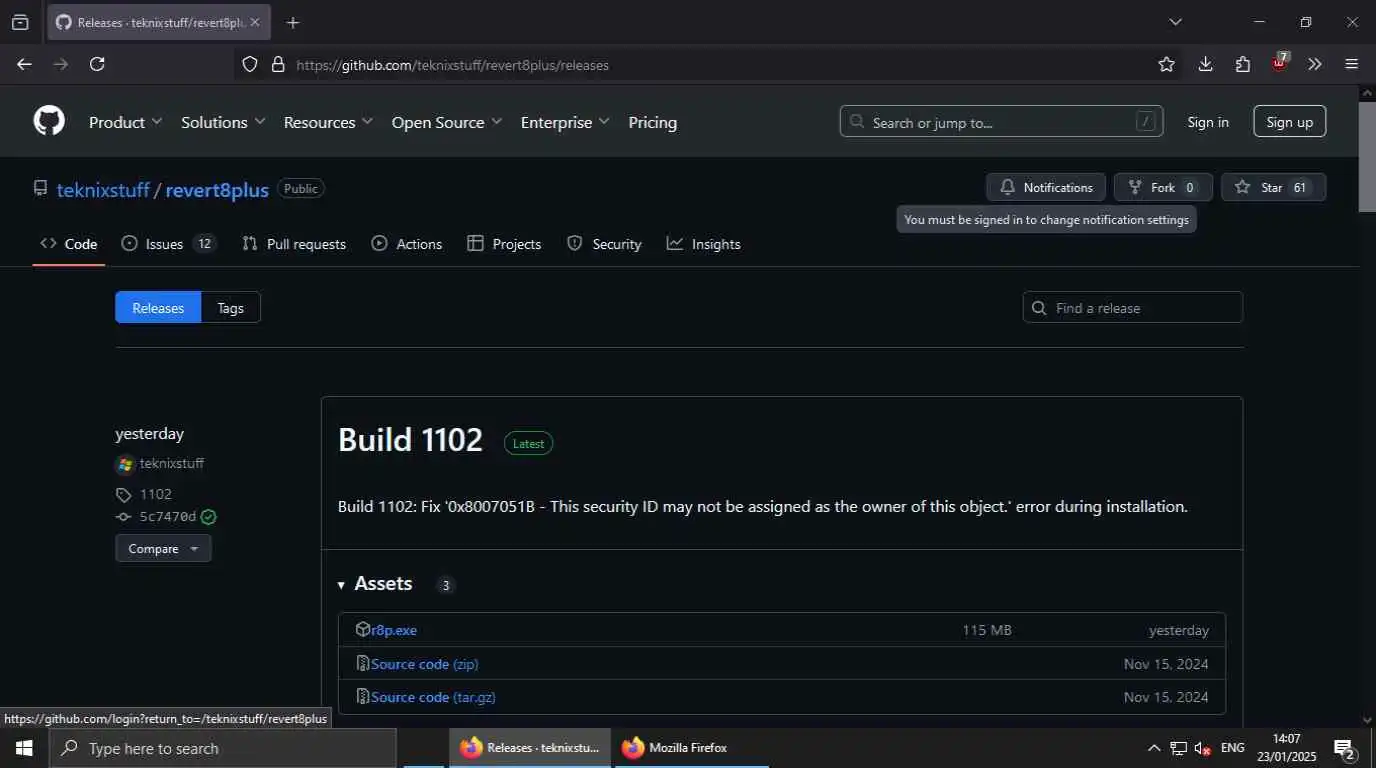Open the Compare dropdown

[163, 548]
